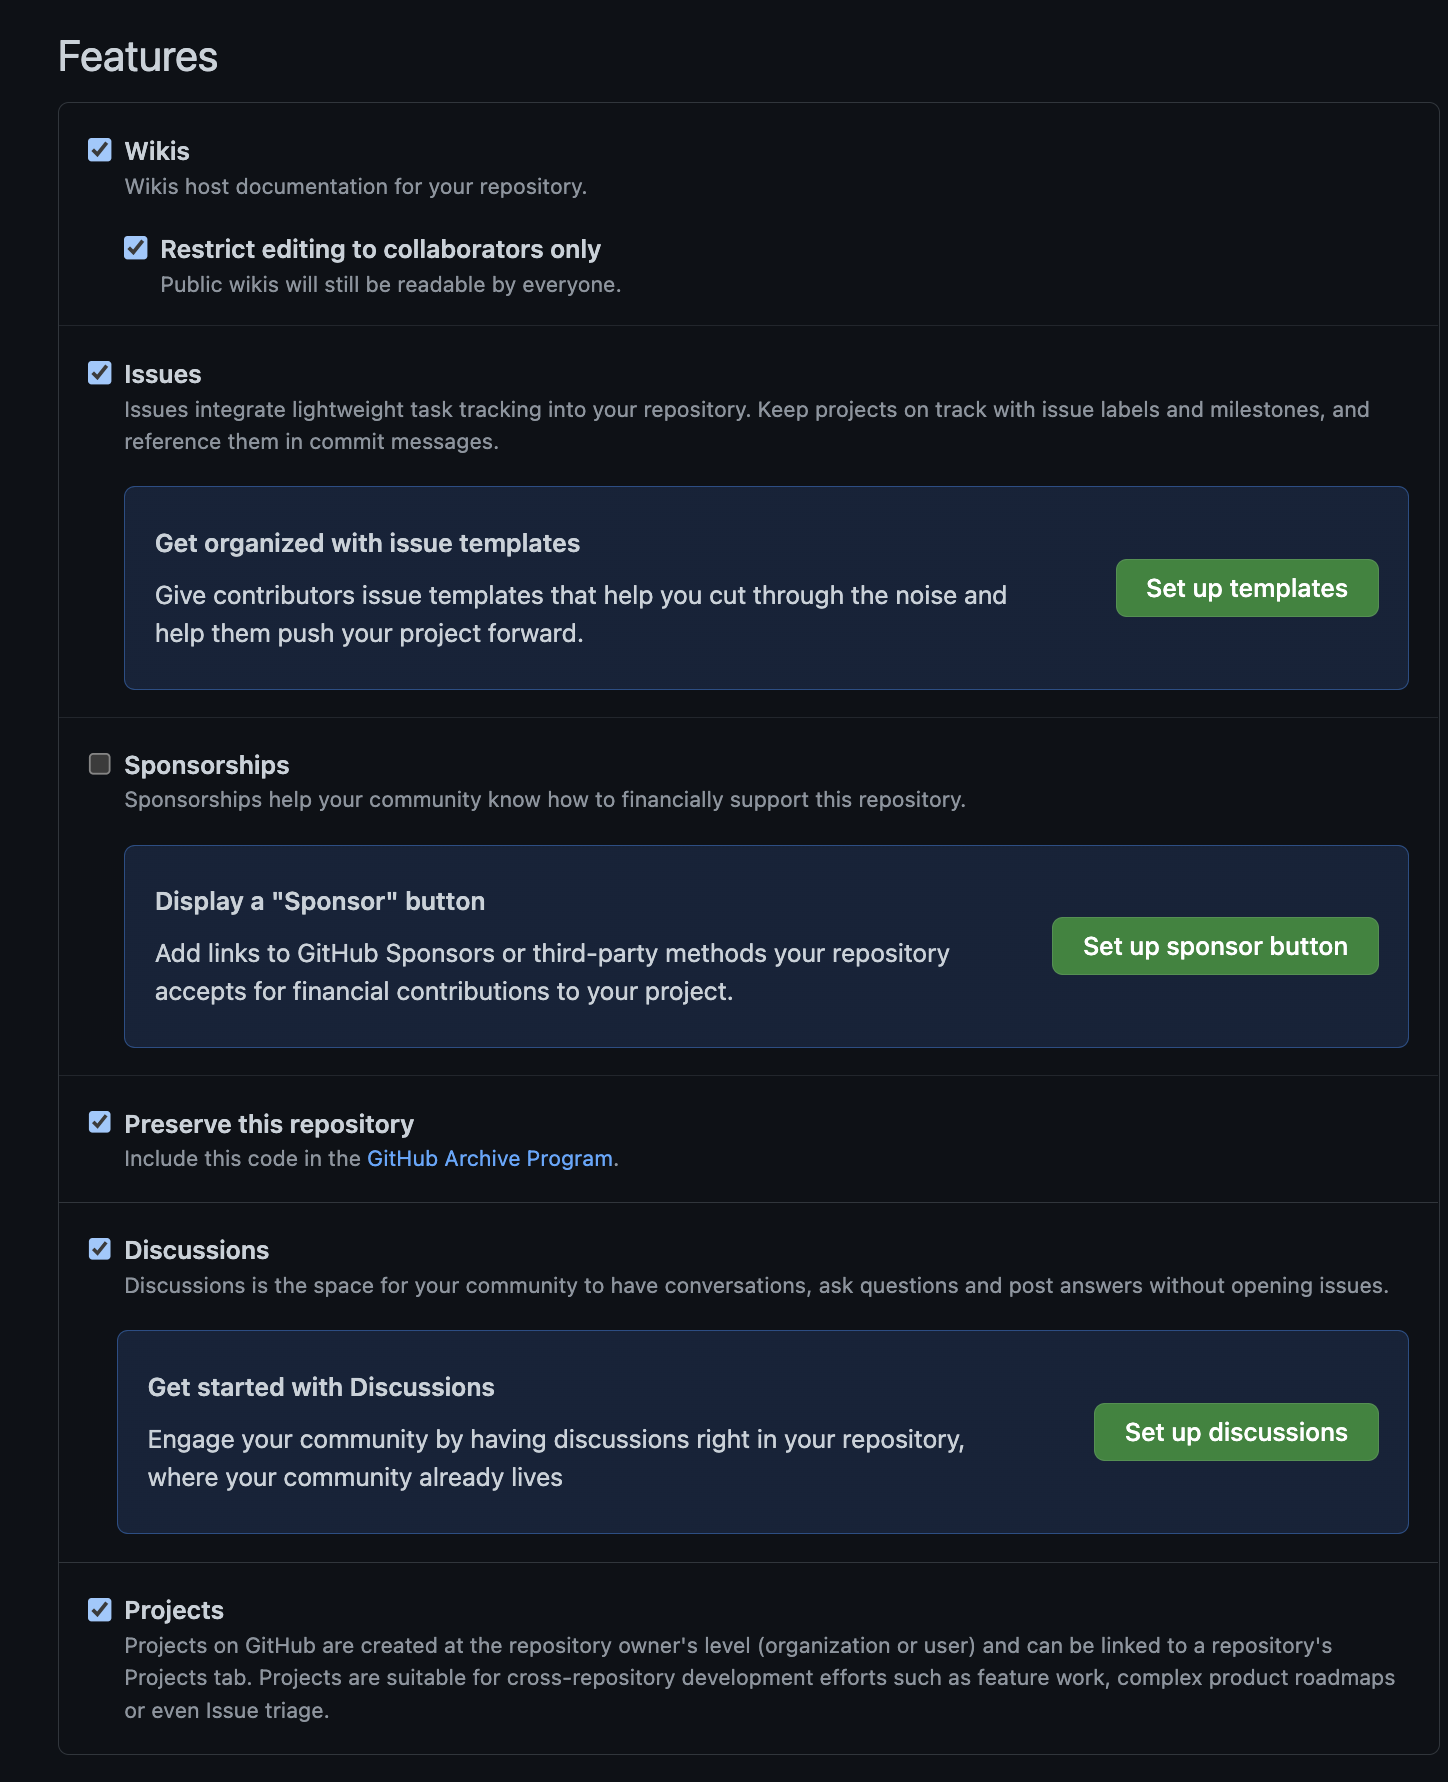The height and width of the screenshot is (1782, 1448).
Task: Click the Projects label text
Action: 174,1610
